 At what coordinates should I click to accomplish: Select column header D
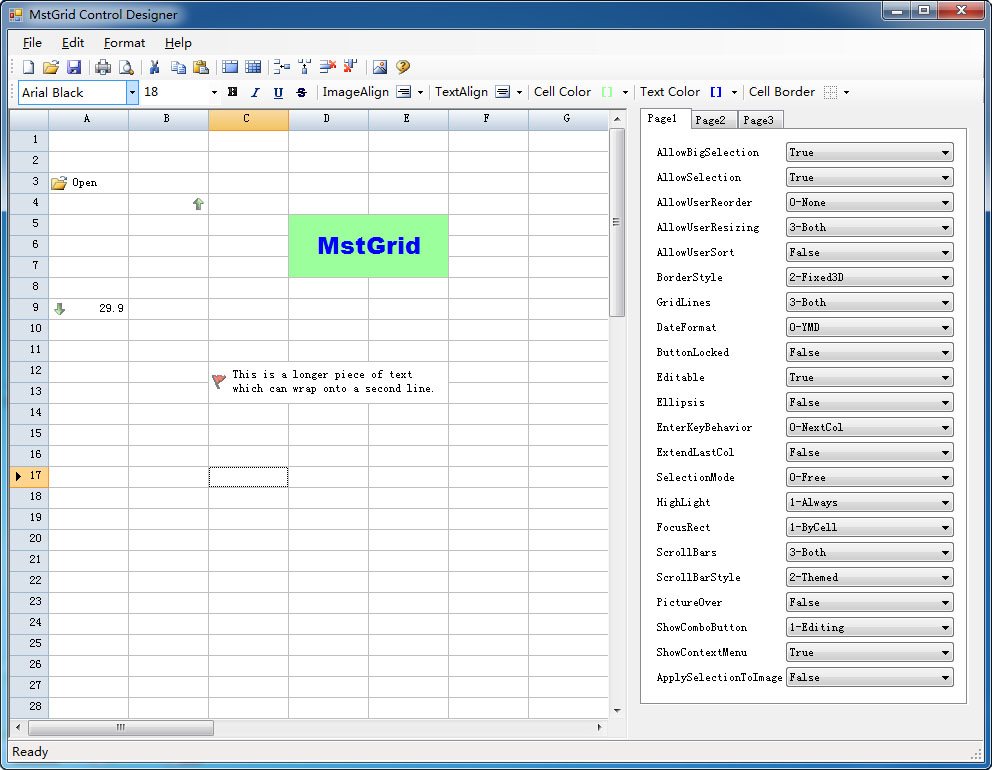pos(328,119)
